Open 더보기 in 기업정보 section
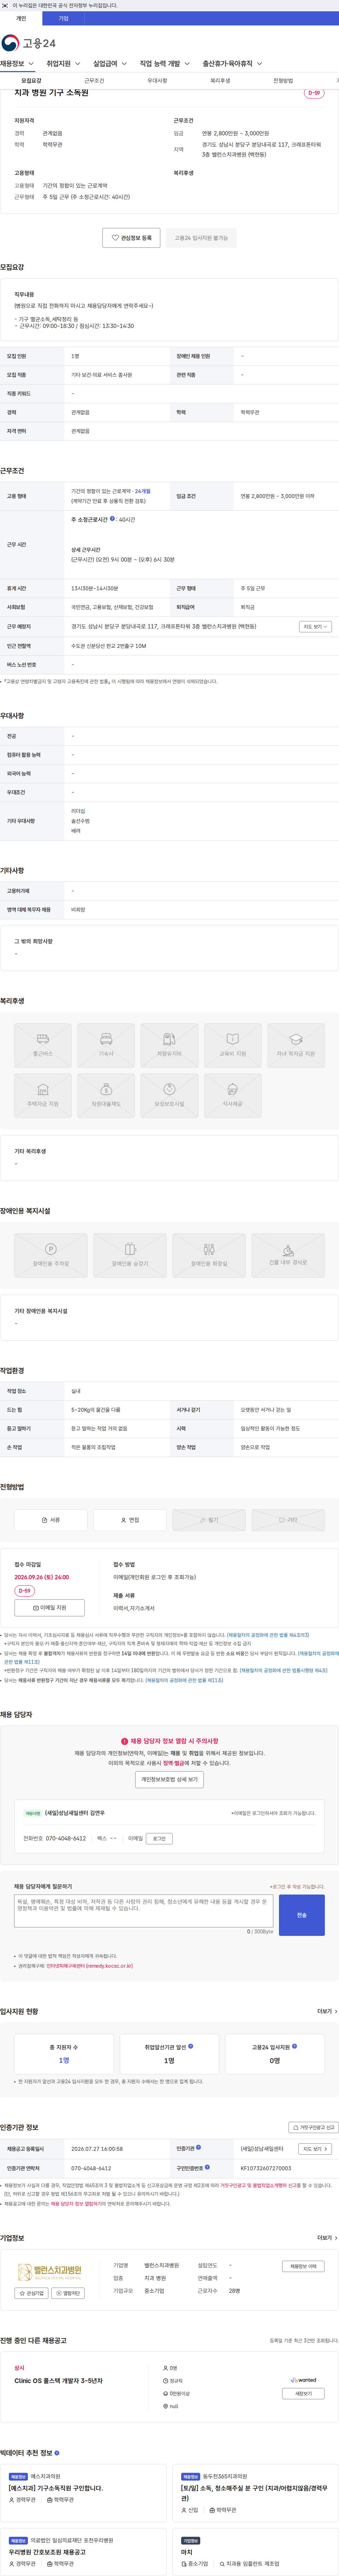Screen dimensions: 339x2576 (x=327, y=2238)
